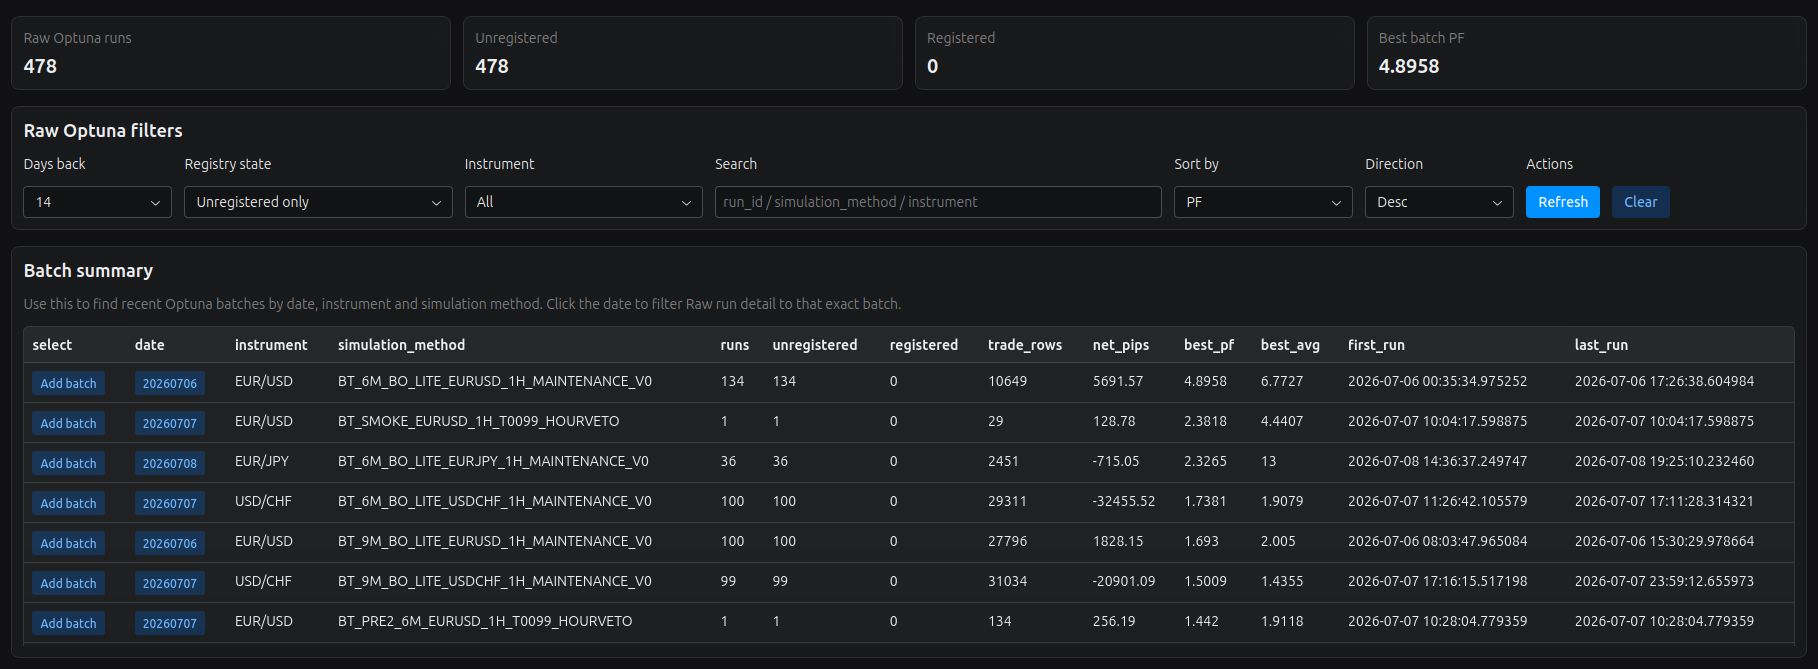
Task: Select the trade_rows value 27796
Action: 1007,541
